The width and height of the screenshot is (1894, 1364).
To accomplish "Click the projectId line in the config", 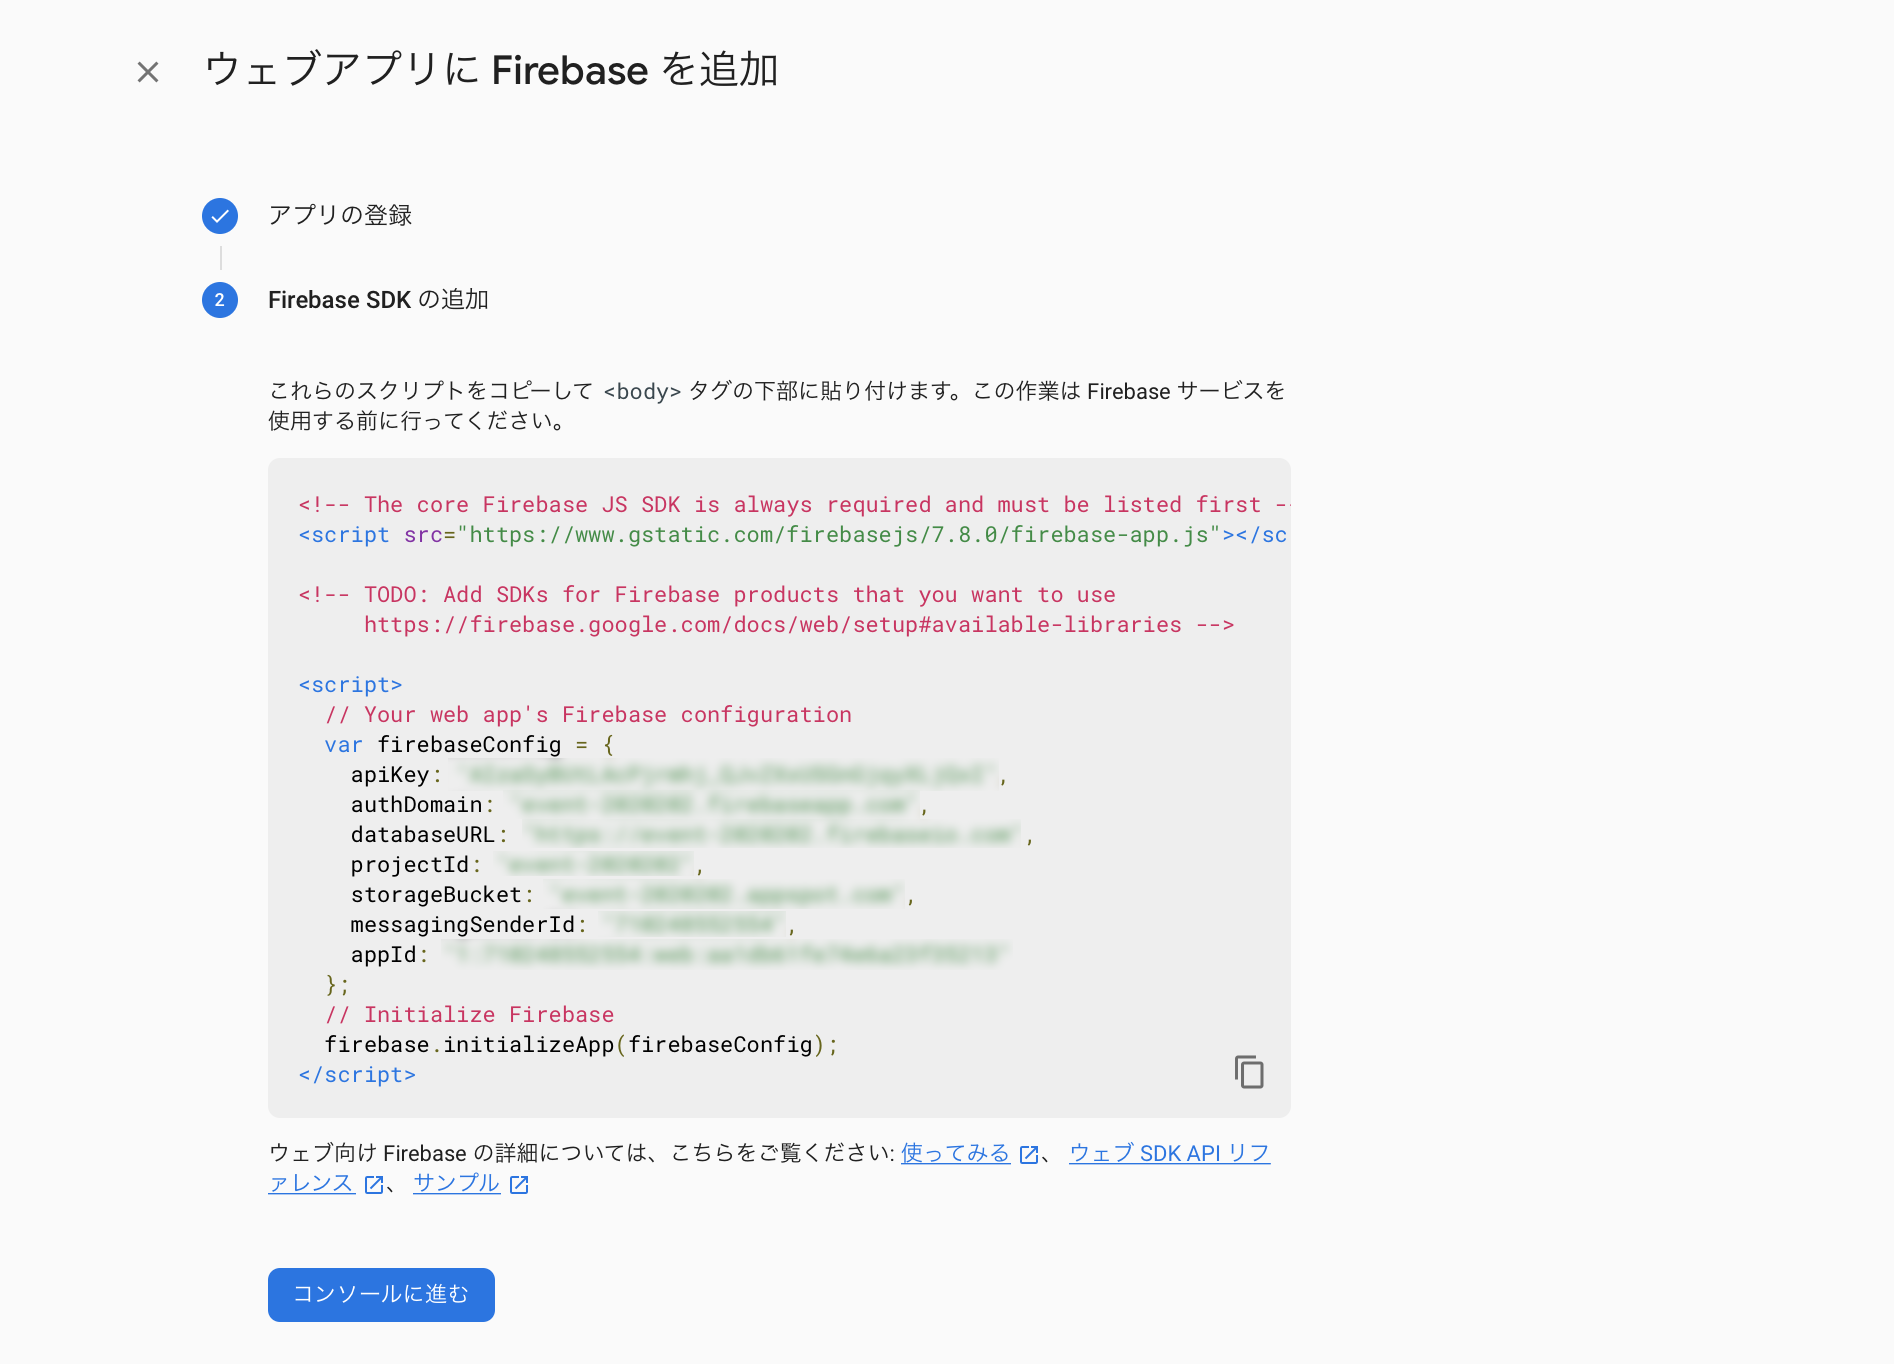I will coord(526,865).
